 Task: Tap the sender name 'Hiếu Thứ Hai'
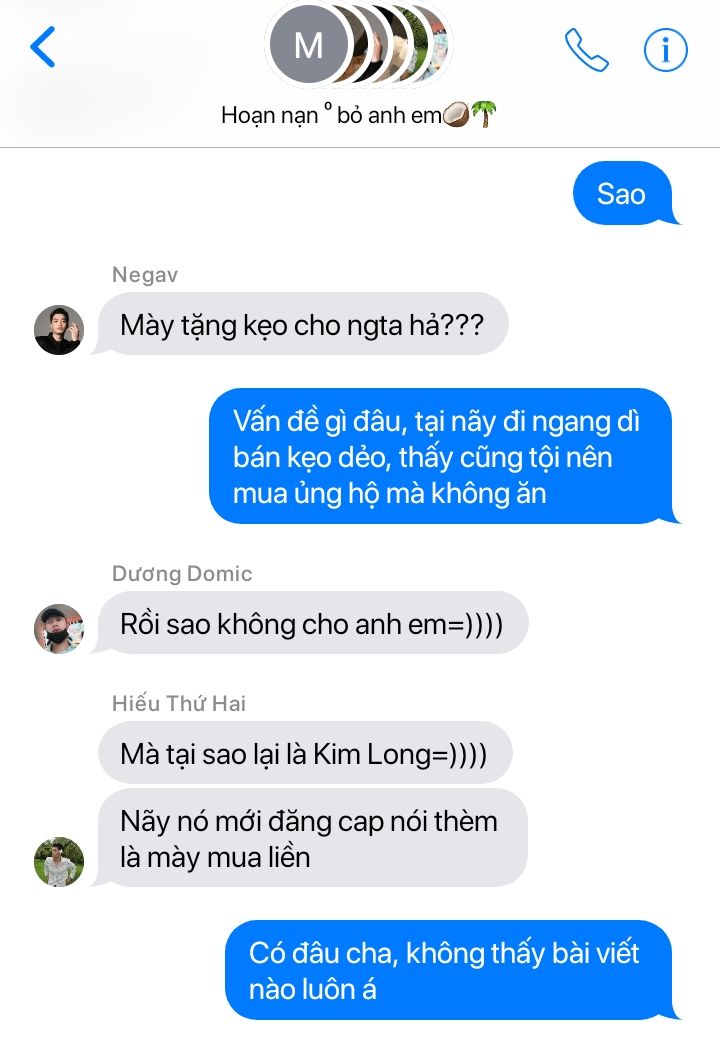(x=179, y=703)
